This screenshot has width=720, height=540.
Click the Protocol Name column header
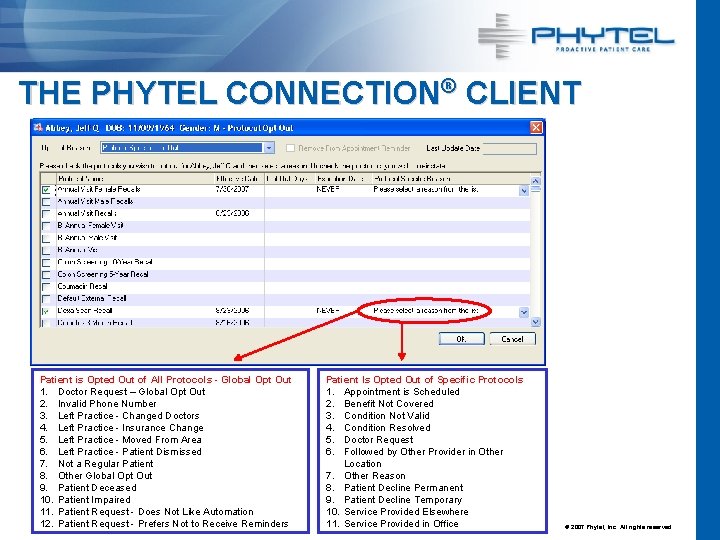(x=135, y=179)
